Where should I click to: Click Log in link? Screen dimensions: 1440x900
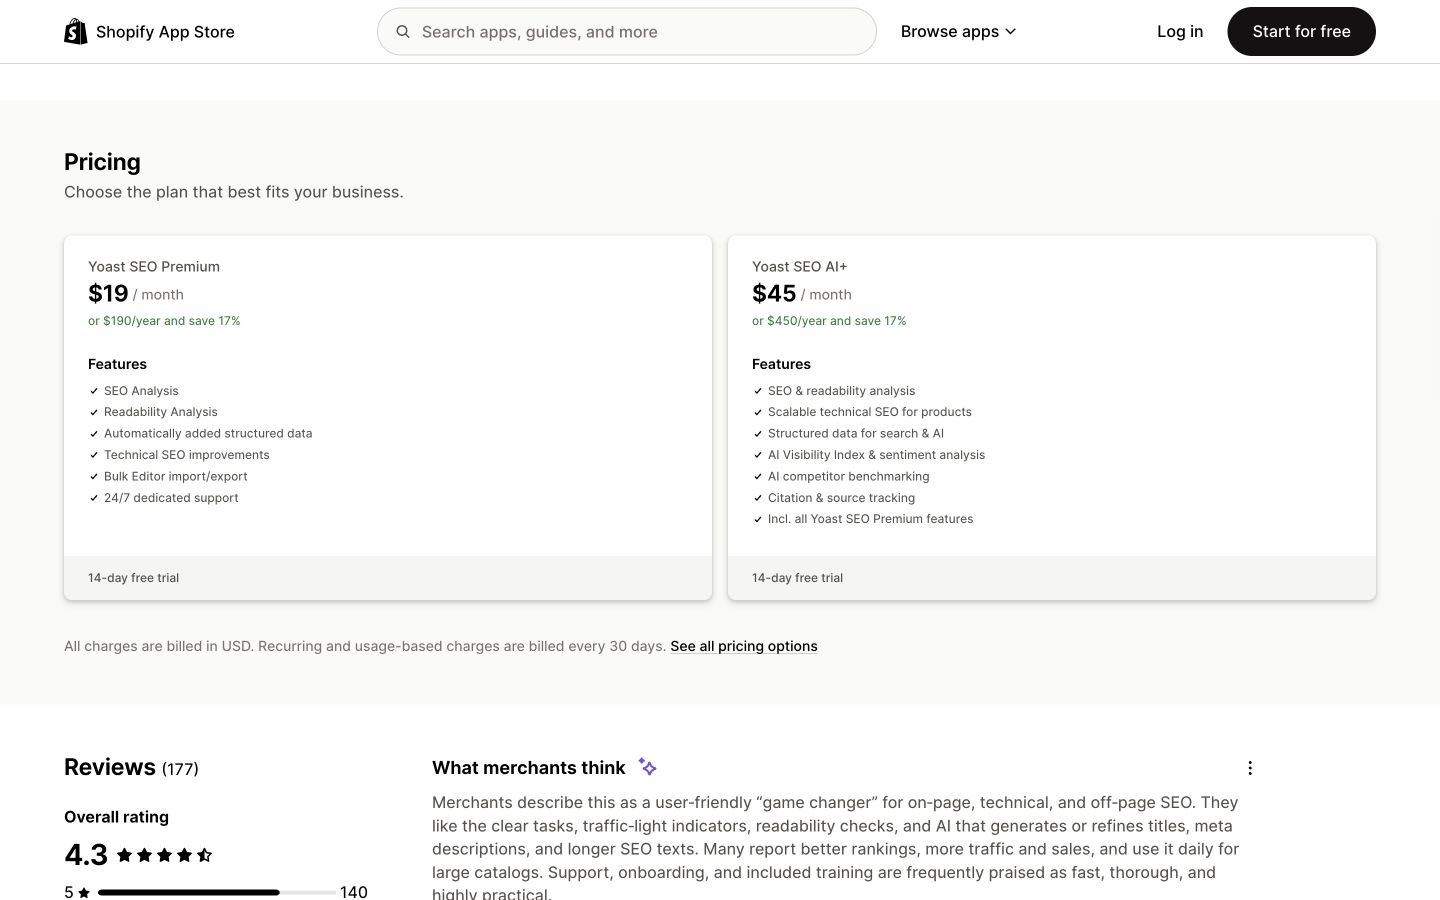coord(1180,32)
